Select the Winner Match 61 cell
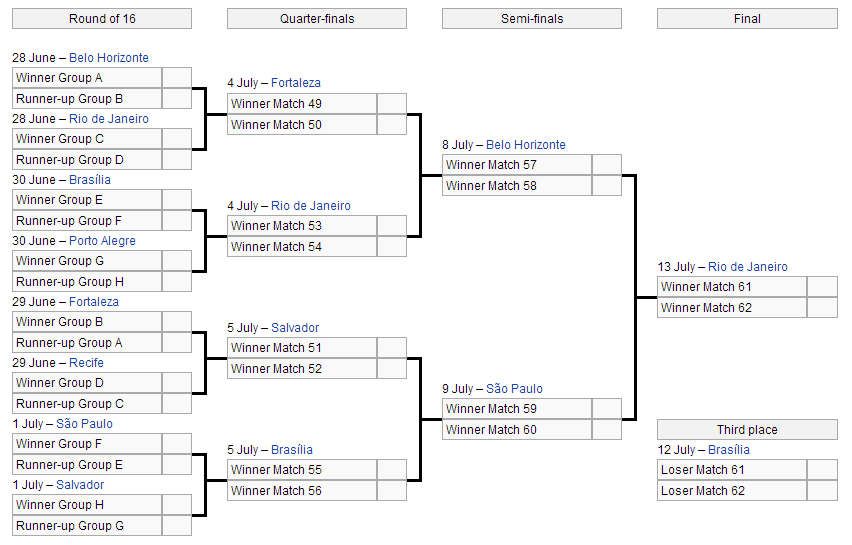Viewport: 852px width, 545px height. tap(731, 287)
